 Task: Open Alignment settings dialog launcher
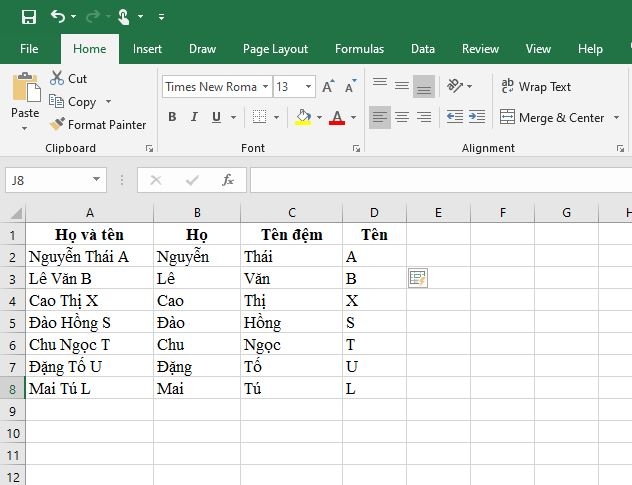(620, 149)
